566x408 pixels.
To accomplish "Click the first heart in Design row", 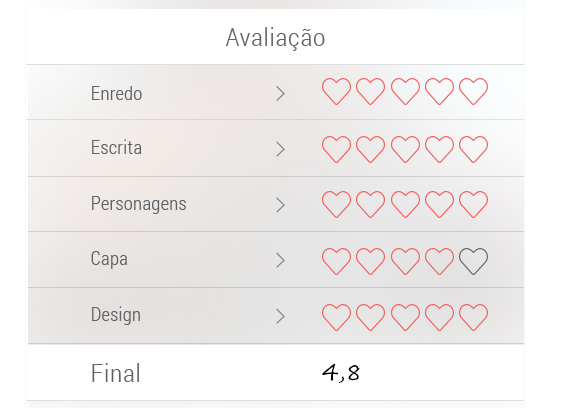I will tap(336, 317).
